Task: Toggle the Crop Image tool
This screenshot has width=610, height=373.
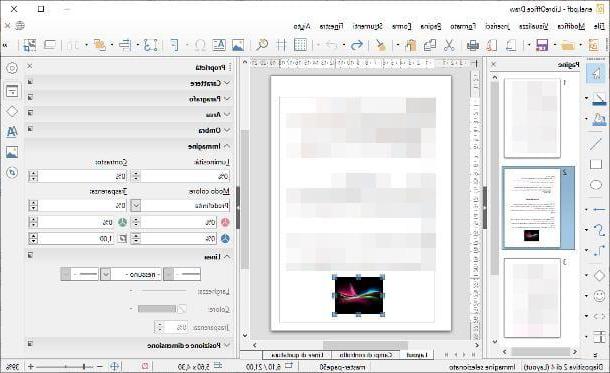Action: pyautogui.click(x=30, y=45)
